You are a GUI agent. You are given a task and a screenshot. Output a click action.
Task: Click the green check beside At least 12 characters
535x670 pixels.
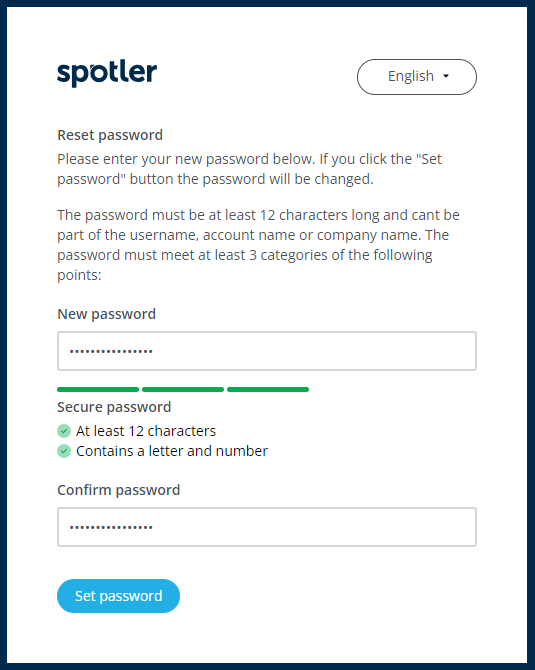coord(64,431)
